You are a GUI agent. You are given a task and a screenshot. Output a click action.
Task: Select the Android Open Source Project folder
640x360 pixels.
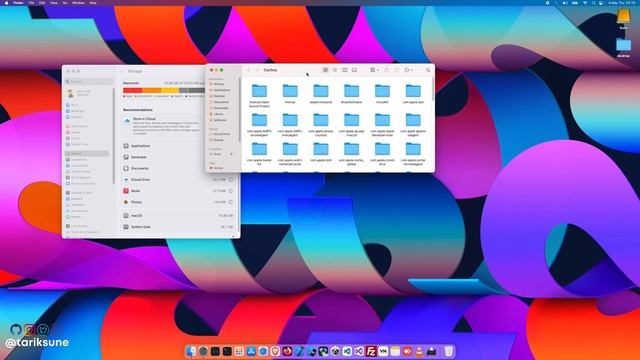coord(259,95)
